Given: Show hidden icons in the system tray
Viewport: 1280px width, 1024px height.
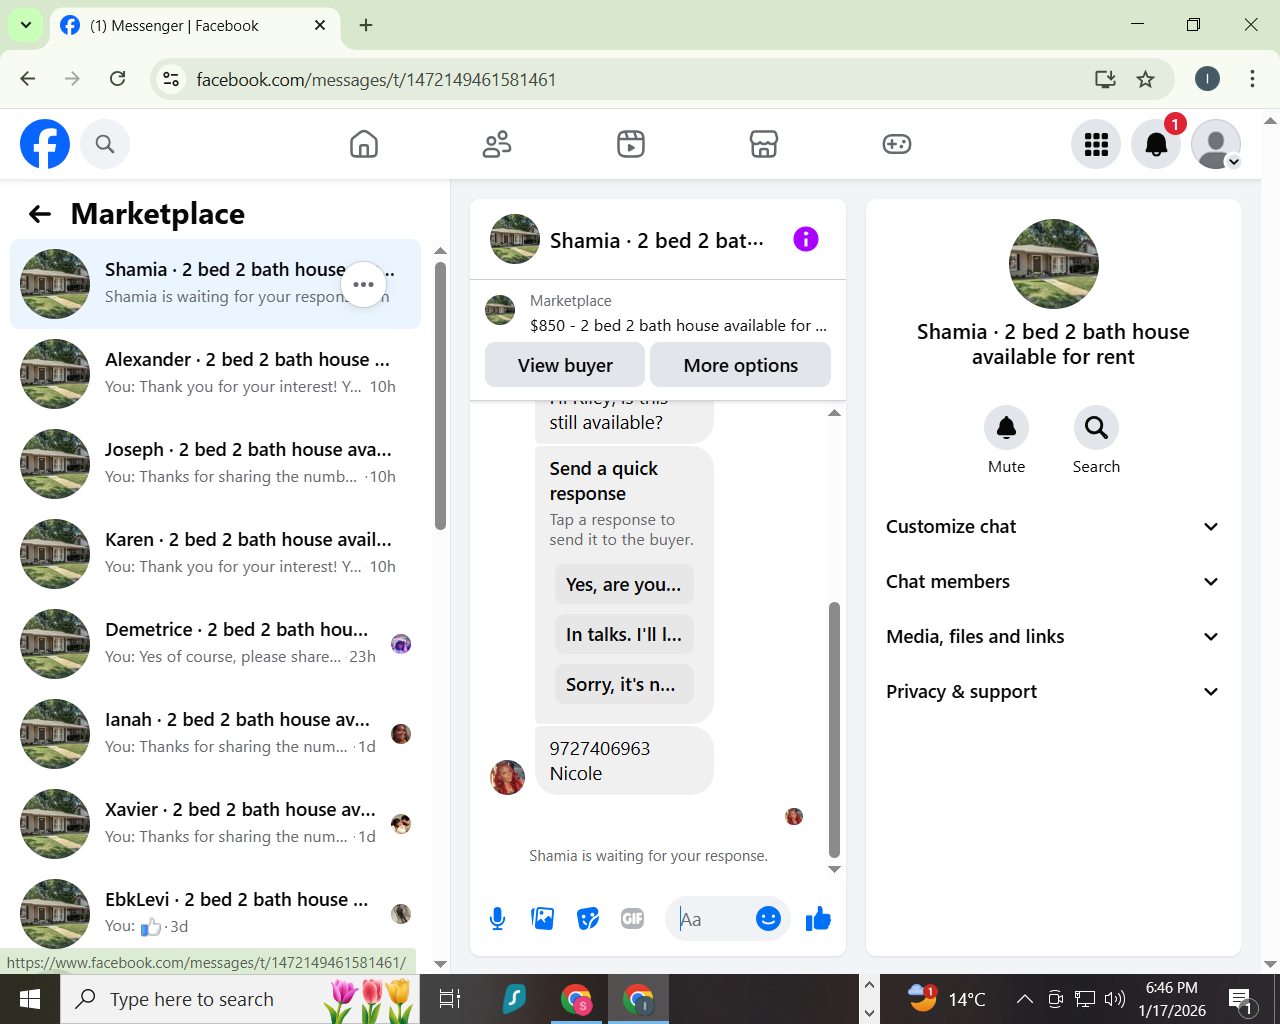Looking at the screenshot, I should tap(1025, 998).
